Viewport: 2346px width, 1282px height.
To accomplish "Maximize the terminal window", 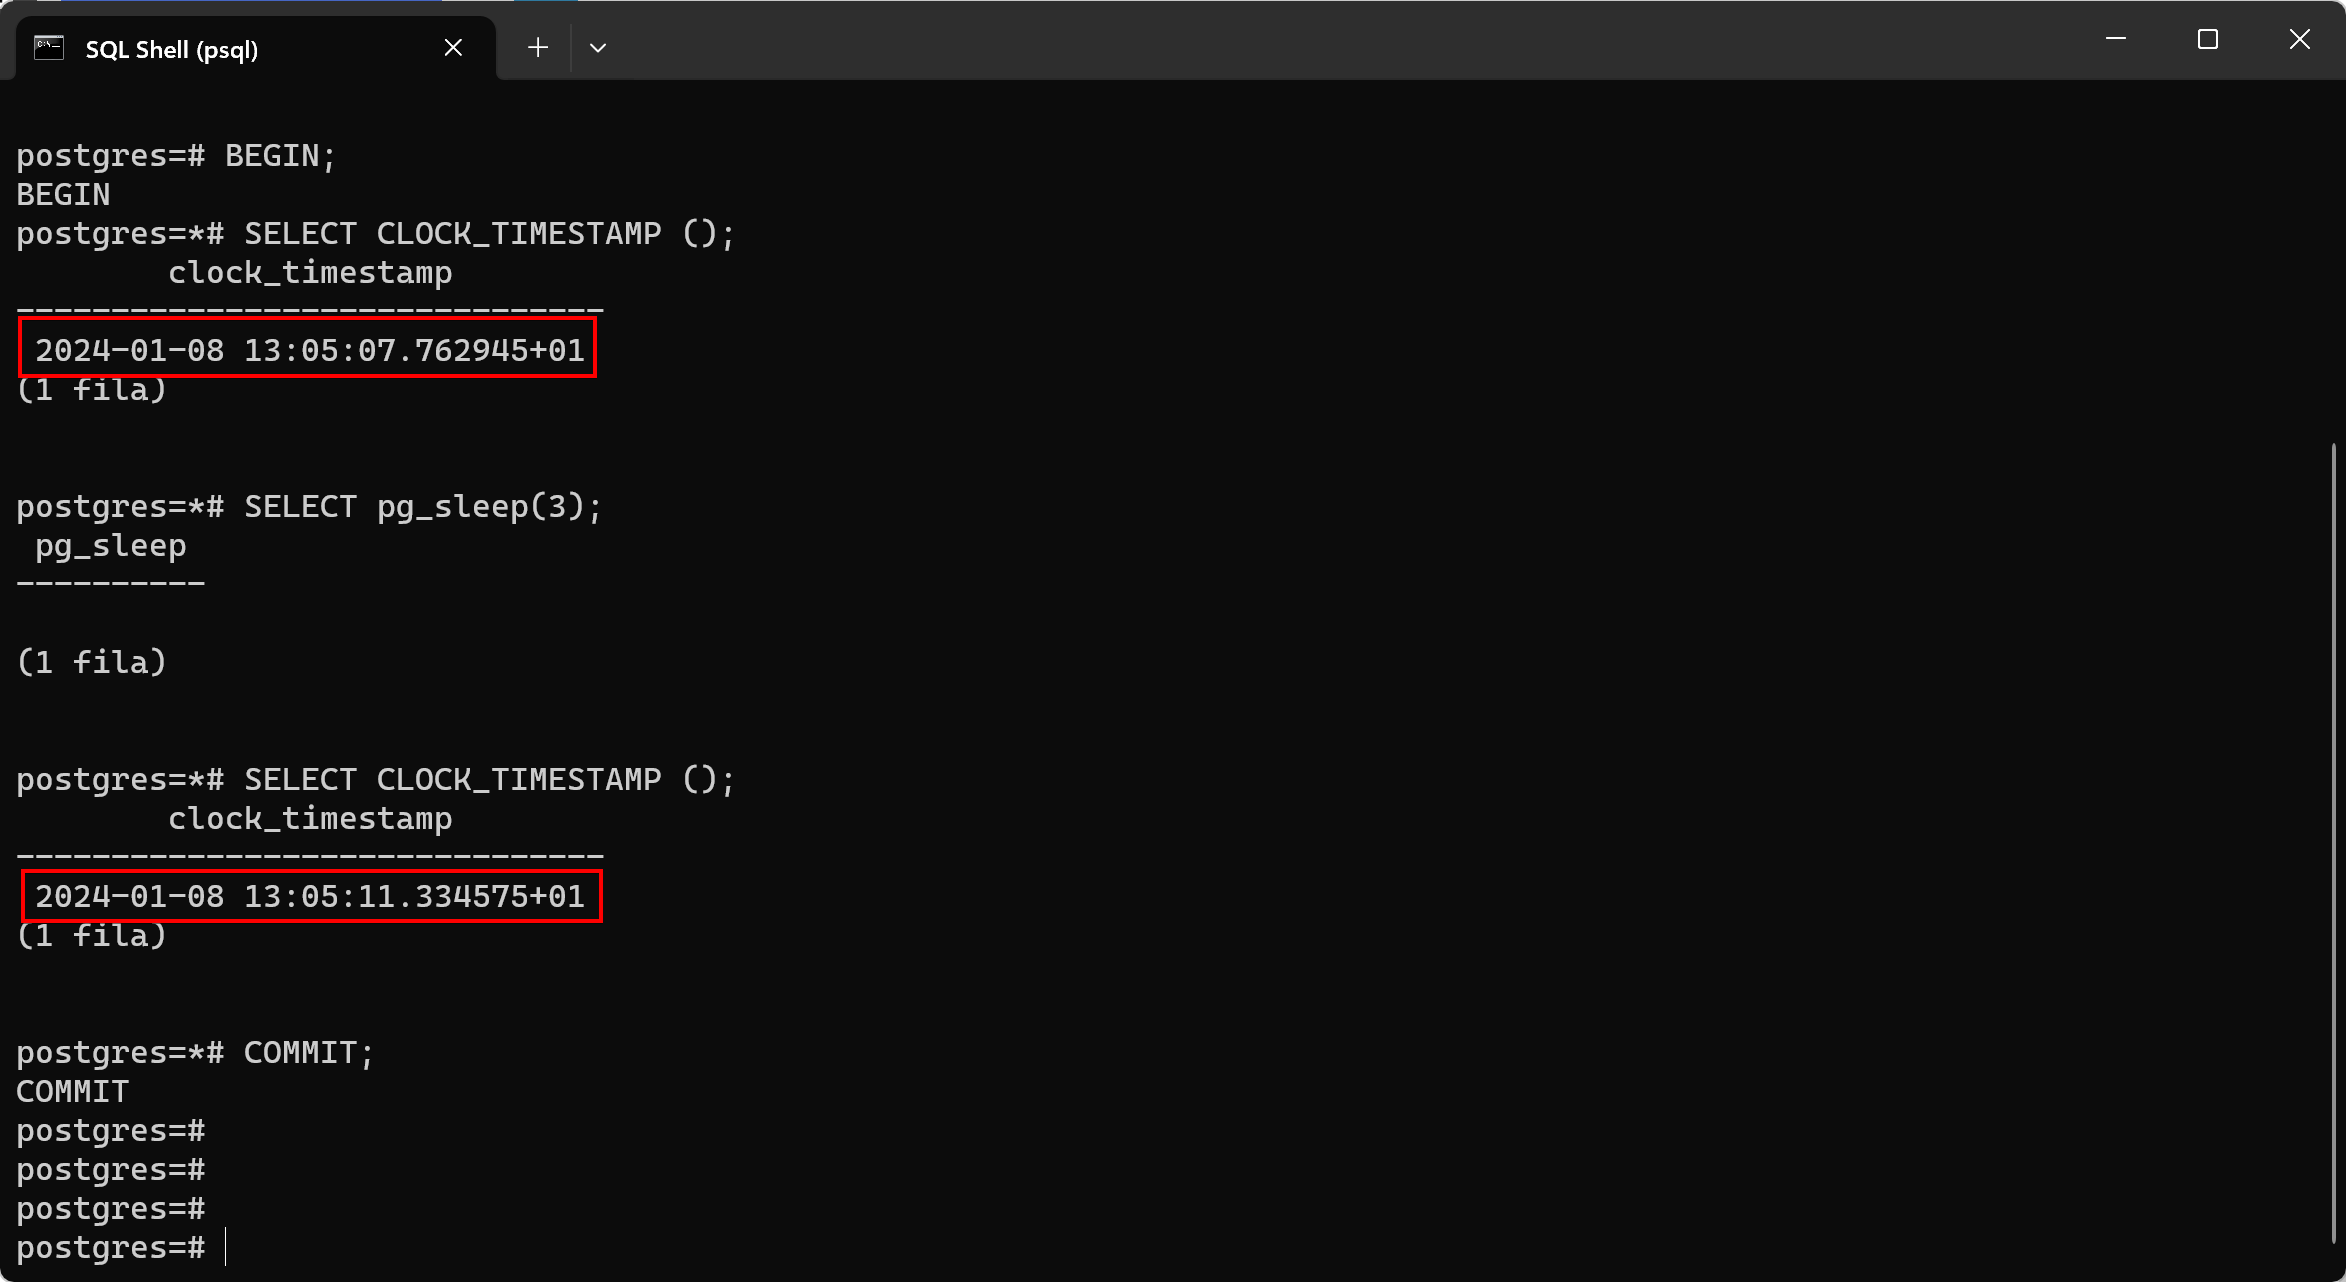I will point(2208,40).
